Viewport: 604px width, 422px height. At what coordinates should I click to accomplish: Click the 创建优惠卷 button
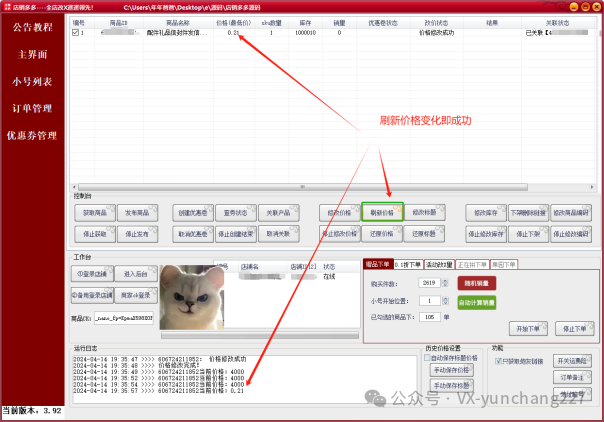[x=193, y=213]
